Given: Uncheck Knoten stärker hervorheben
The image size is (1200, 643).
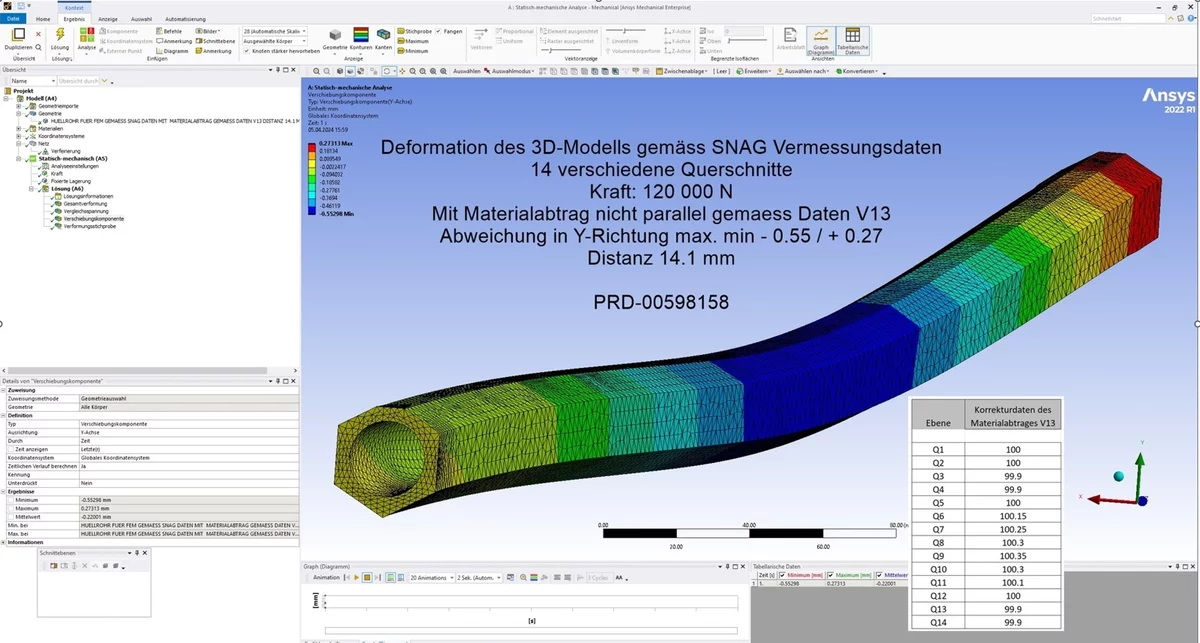Looking at the screenshot, I should [x=247, y=51].
